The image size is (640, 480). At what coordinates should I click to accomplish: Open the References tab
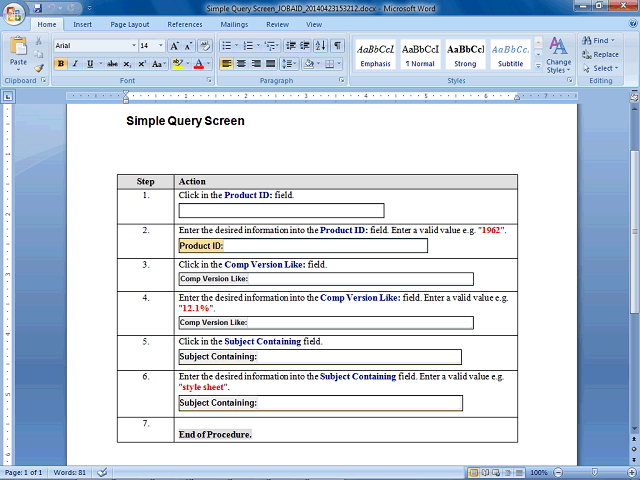pos(184,24)
